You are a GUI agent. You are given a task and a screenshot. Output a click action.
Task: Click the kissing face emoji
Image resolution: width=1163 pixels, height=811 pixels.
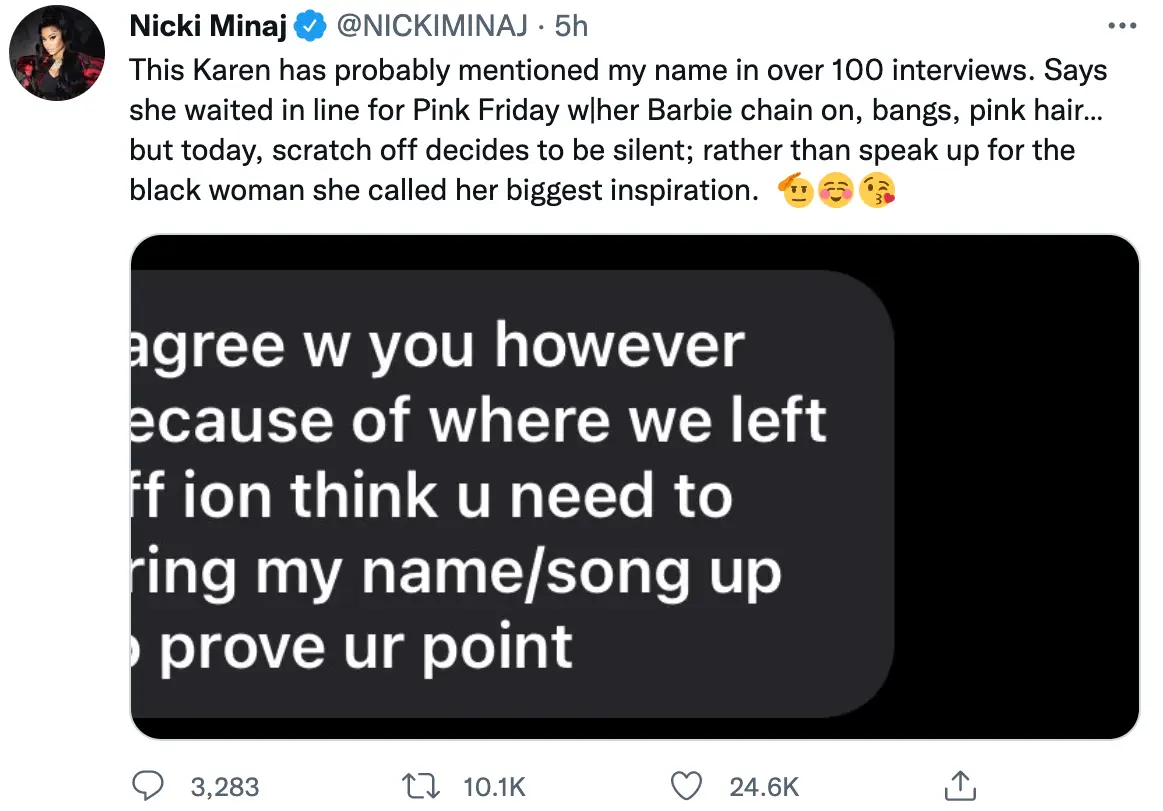click(876, 190)
